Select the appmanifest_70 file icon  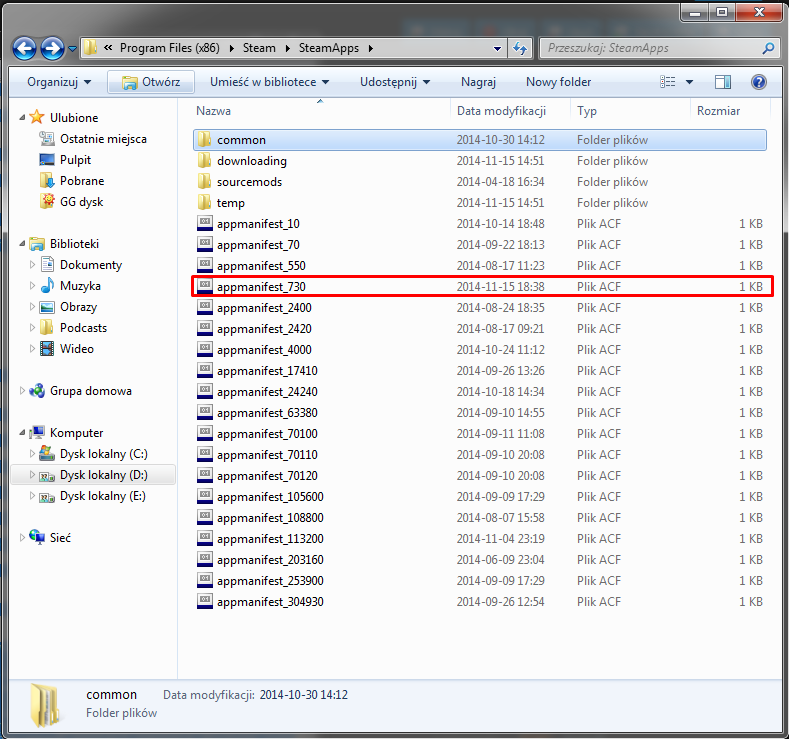tap(204, 244)
